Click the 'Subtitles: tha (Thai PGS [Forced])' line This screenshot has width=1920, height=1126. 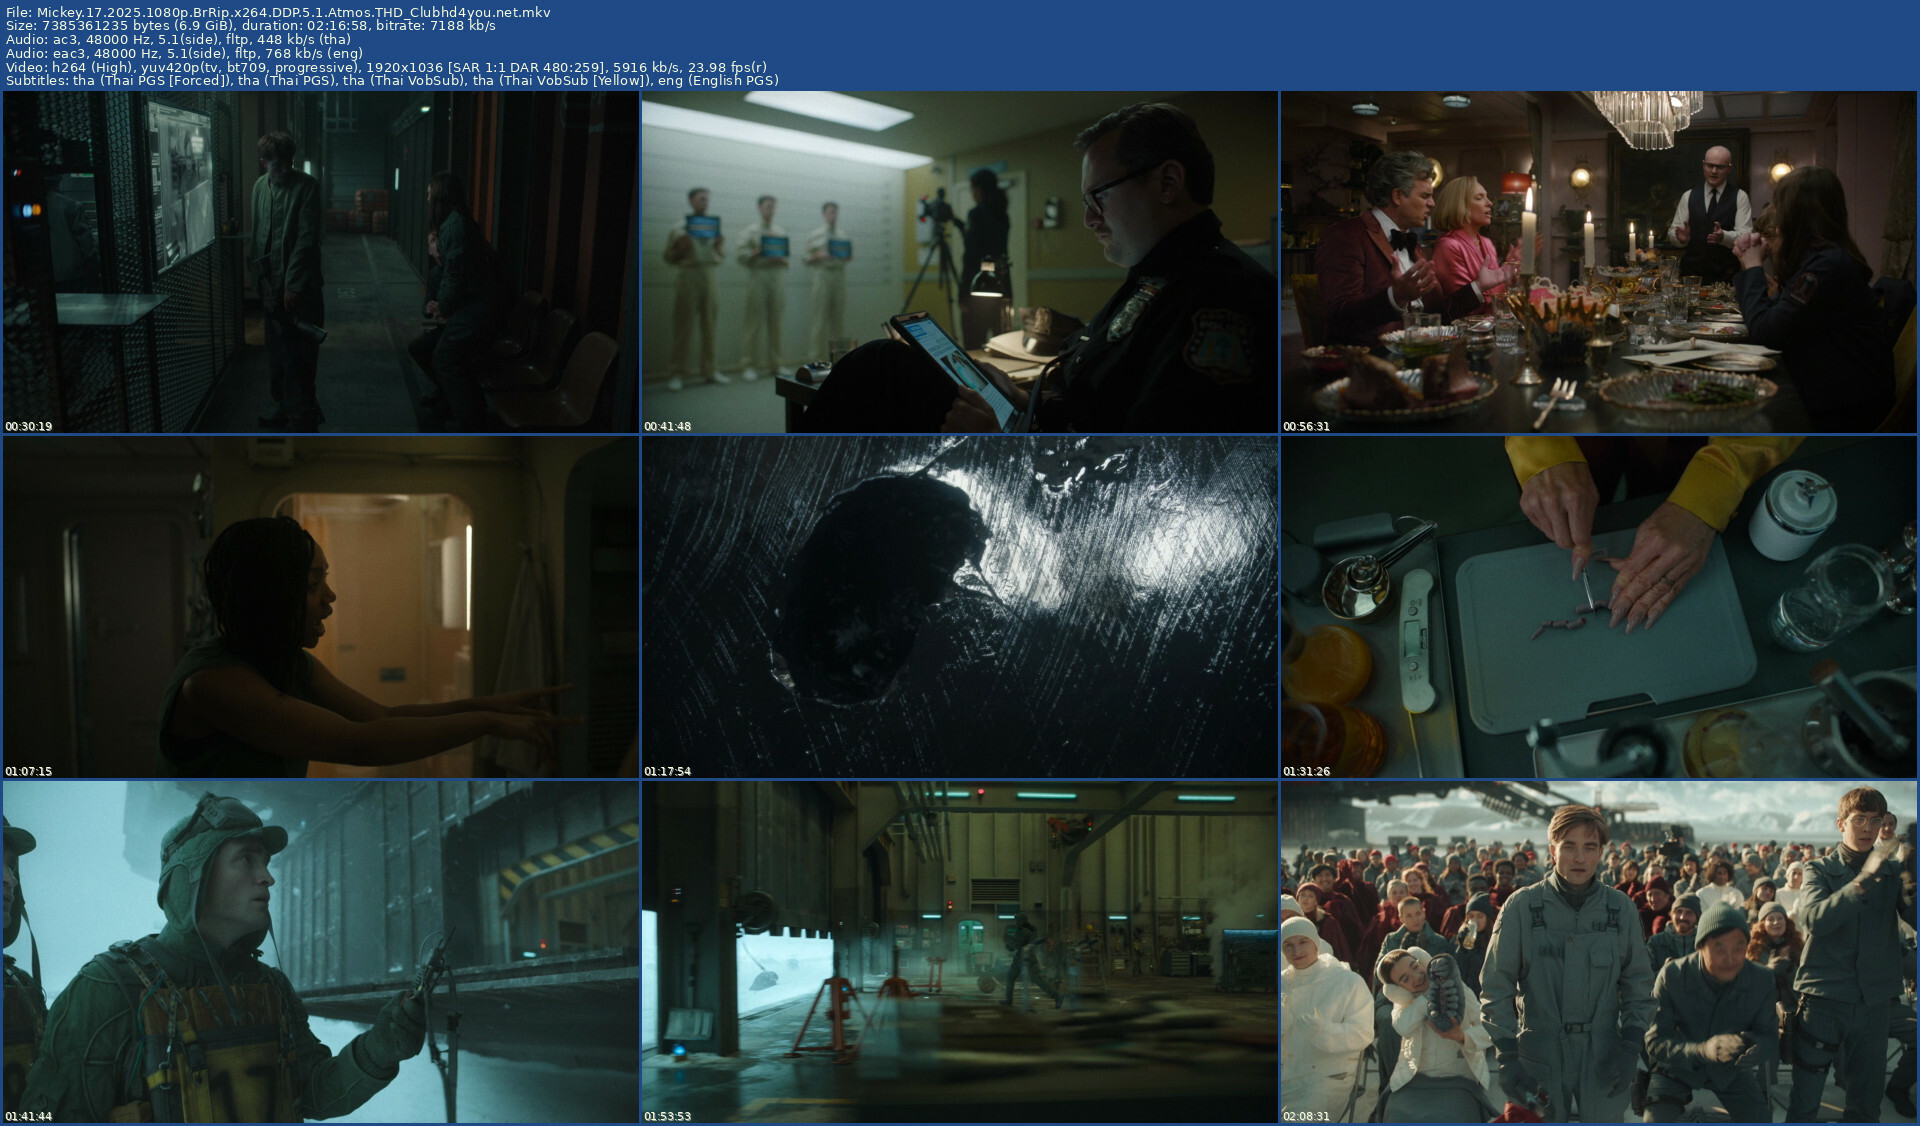click(x=392, y=80)
